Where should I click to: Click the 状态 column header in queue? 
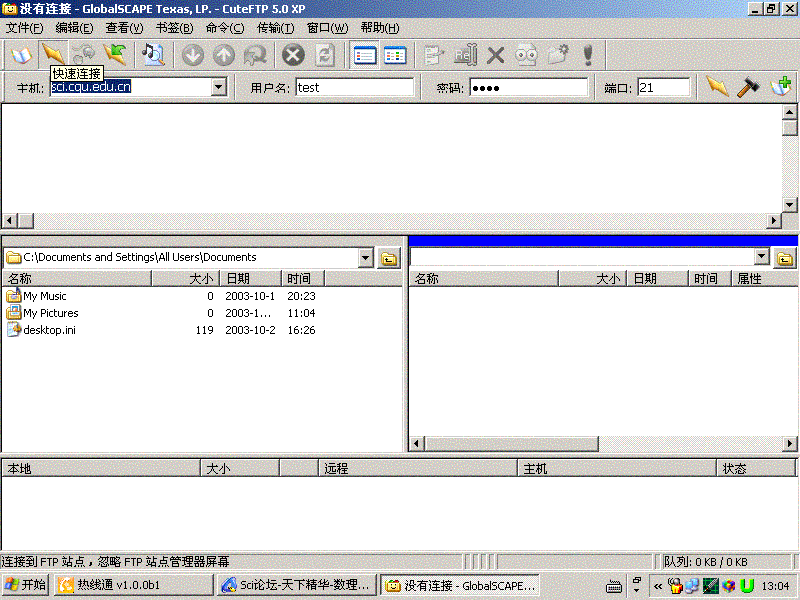pos(756,468)
